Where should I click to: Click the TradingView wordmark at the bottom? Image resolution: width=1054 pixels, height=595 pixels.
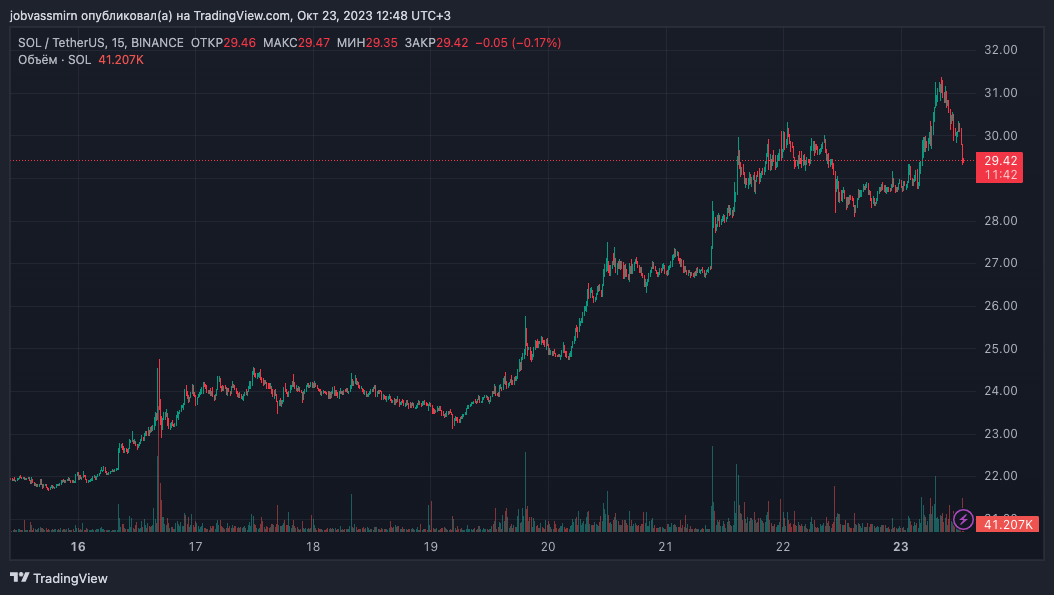pyautogui.click(x=71, y=578)
